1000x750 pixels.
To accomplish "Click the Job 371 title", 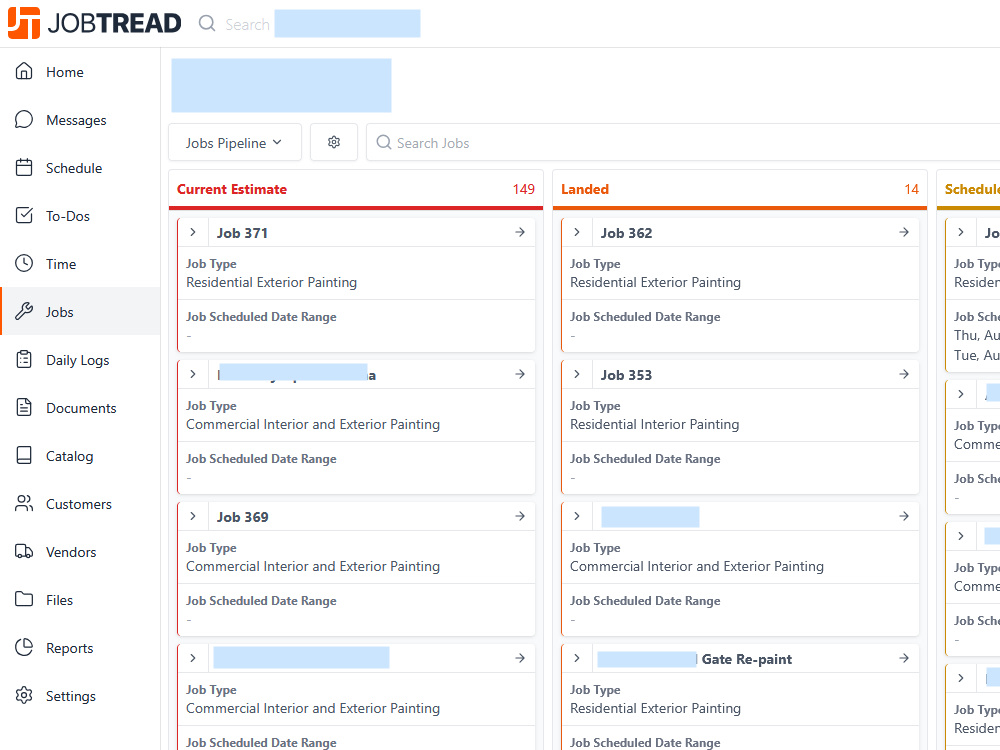I will tap(242, 233).
